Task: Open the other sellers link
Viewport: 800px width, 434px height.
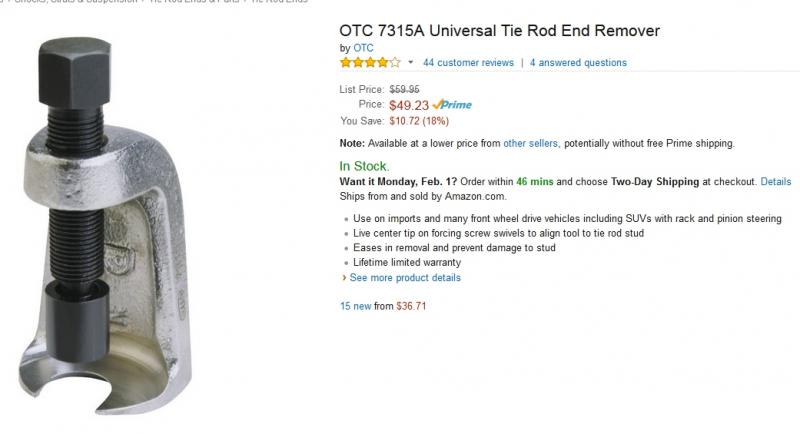Action: 530,143
